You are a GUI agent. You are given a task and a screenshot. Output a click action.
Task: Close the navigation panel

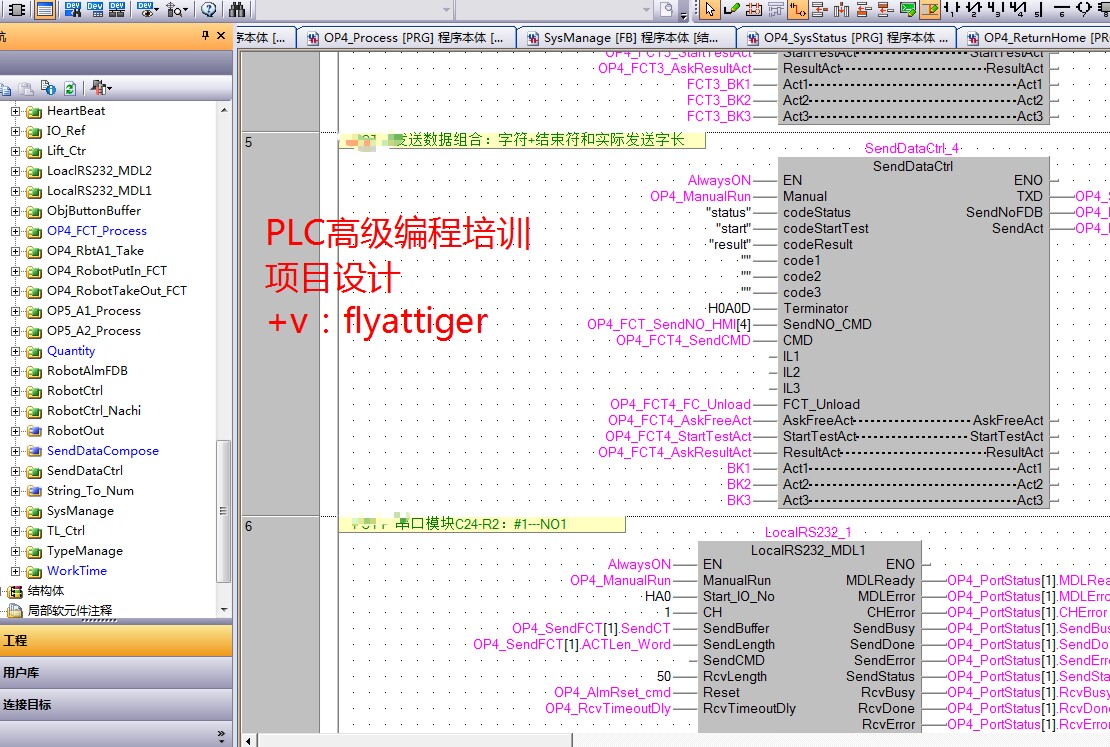point(221,35)
